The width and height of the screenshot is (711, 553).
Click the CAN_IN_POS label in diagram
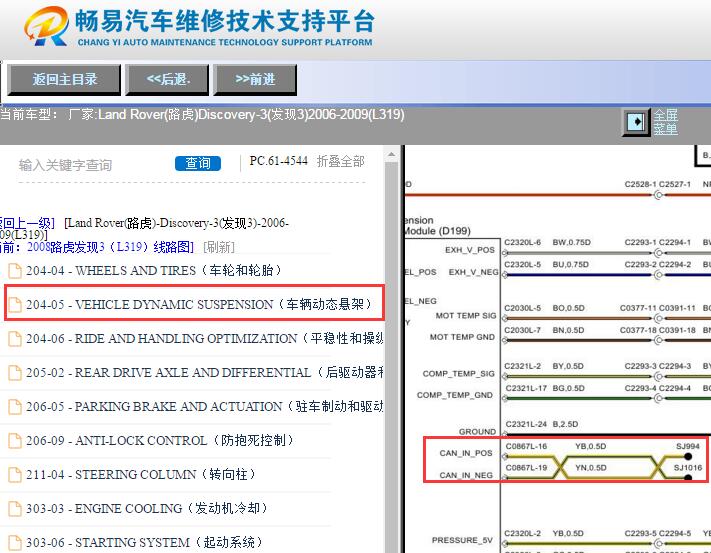tap(466, 453)
